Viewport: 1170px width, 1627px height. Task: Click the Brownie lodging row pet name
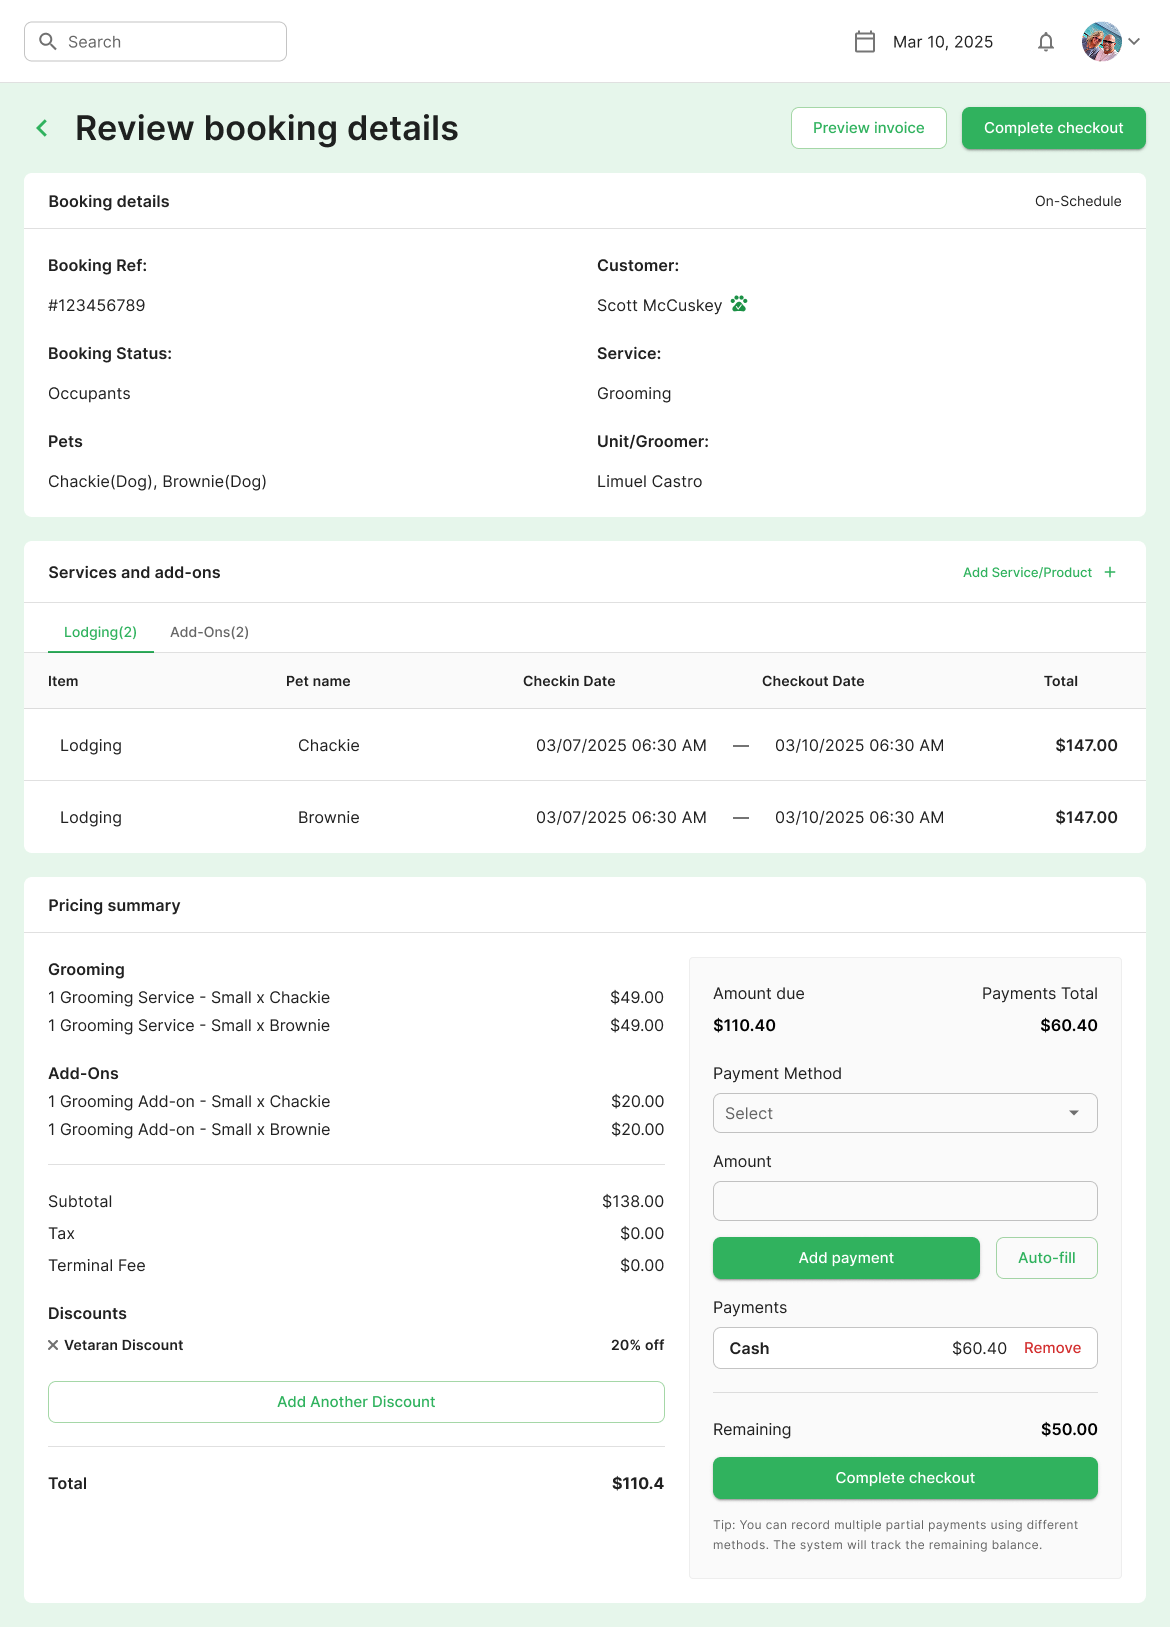tap(328, 817)
